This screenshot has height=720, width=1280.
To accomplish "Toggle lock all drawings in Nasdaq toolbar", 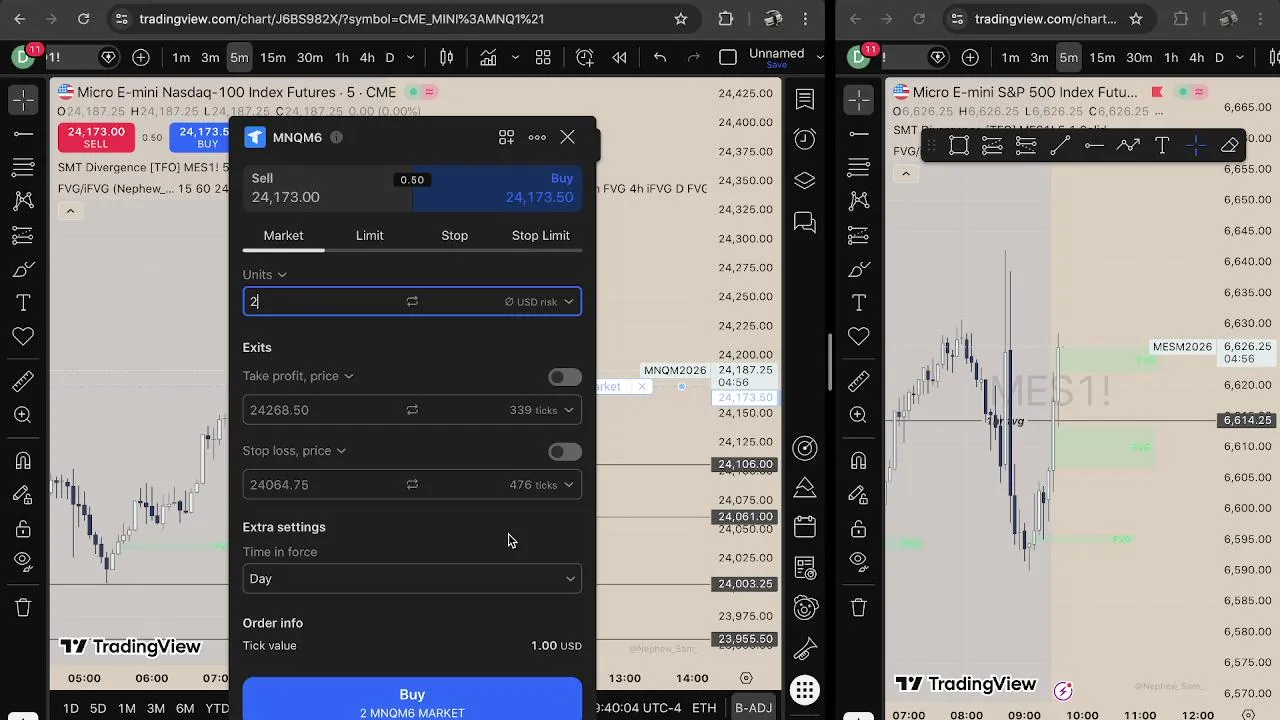I will click(x=23, y=529).
